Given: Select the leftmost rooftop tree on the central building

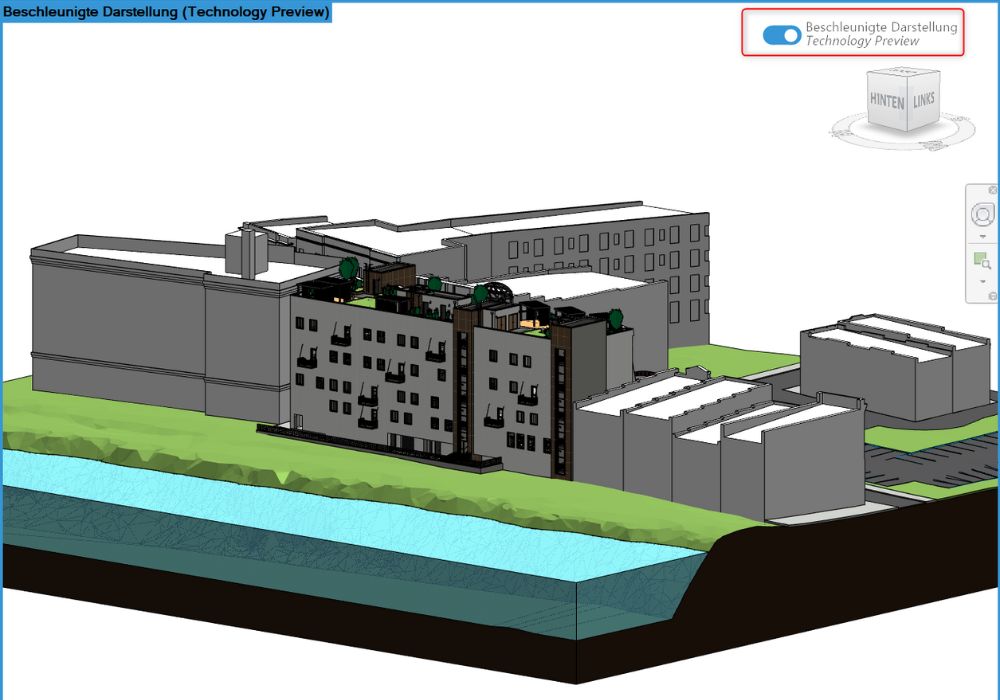Looking at the screenshot, I should (x=349, y=267).
